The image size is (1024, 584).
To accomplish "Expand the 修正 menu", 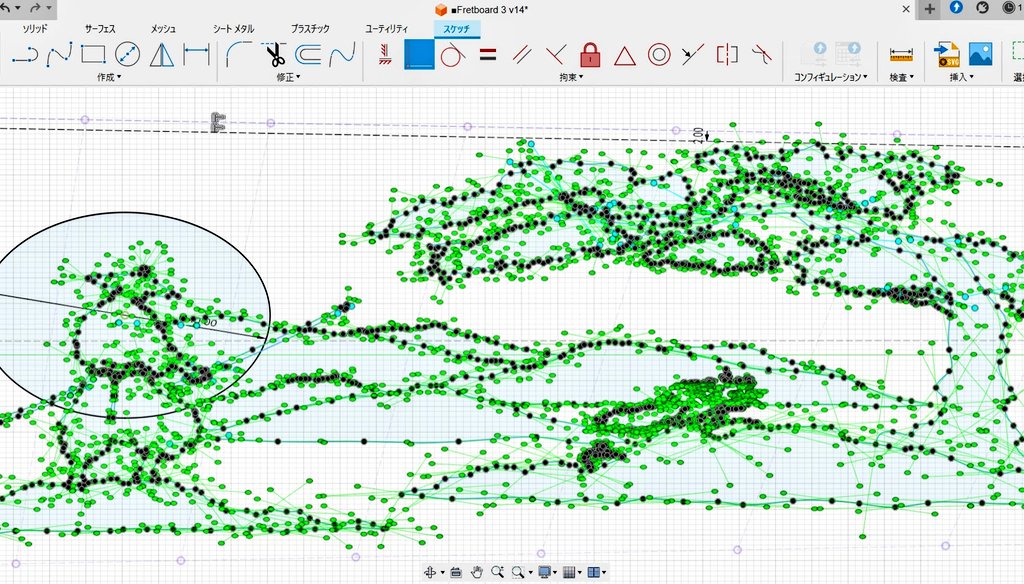I will pyautogui.click(x=288, y=77).
